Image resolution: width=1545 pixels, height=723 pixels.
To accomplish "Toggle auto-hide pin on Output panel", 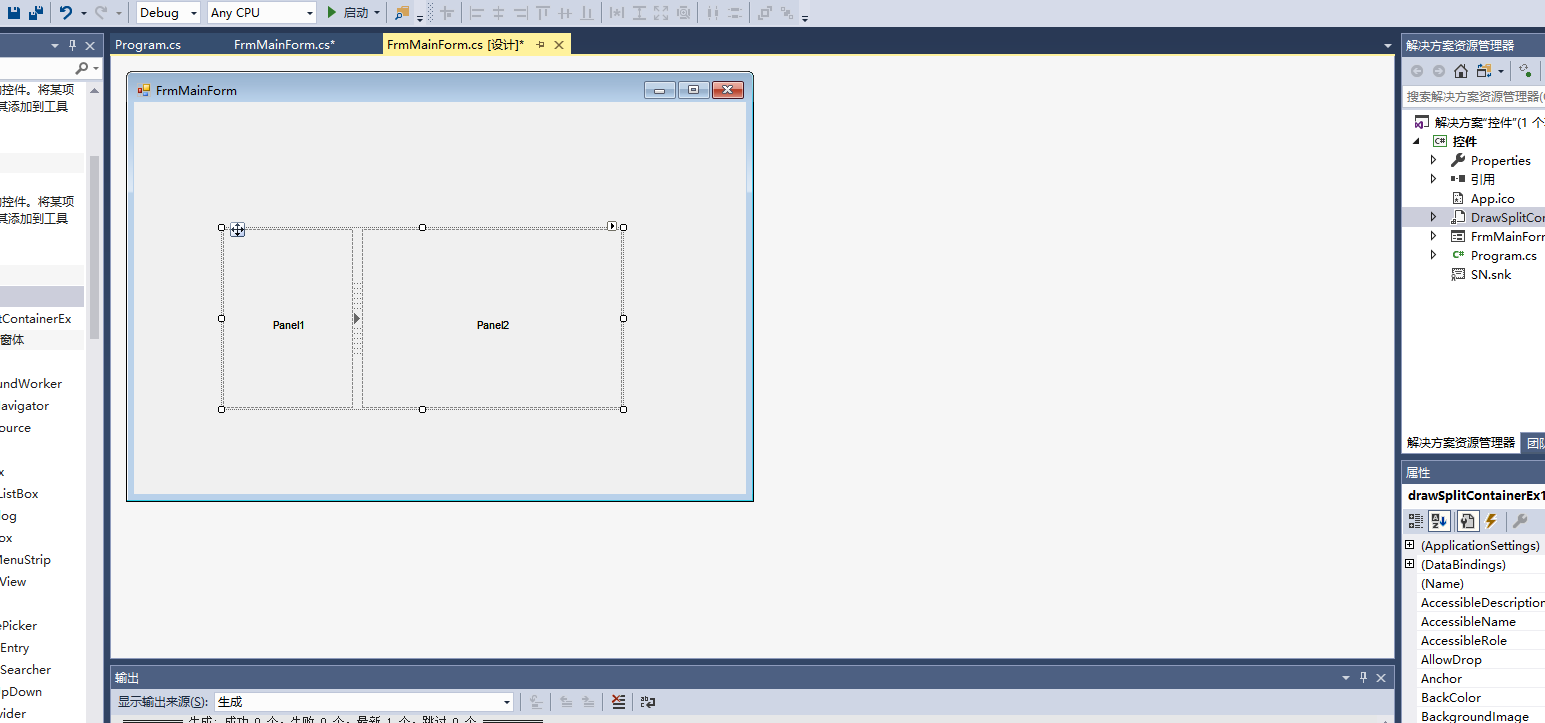I will click(x=1363, y=678).
